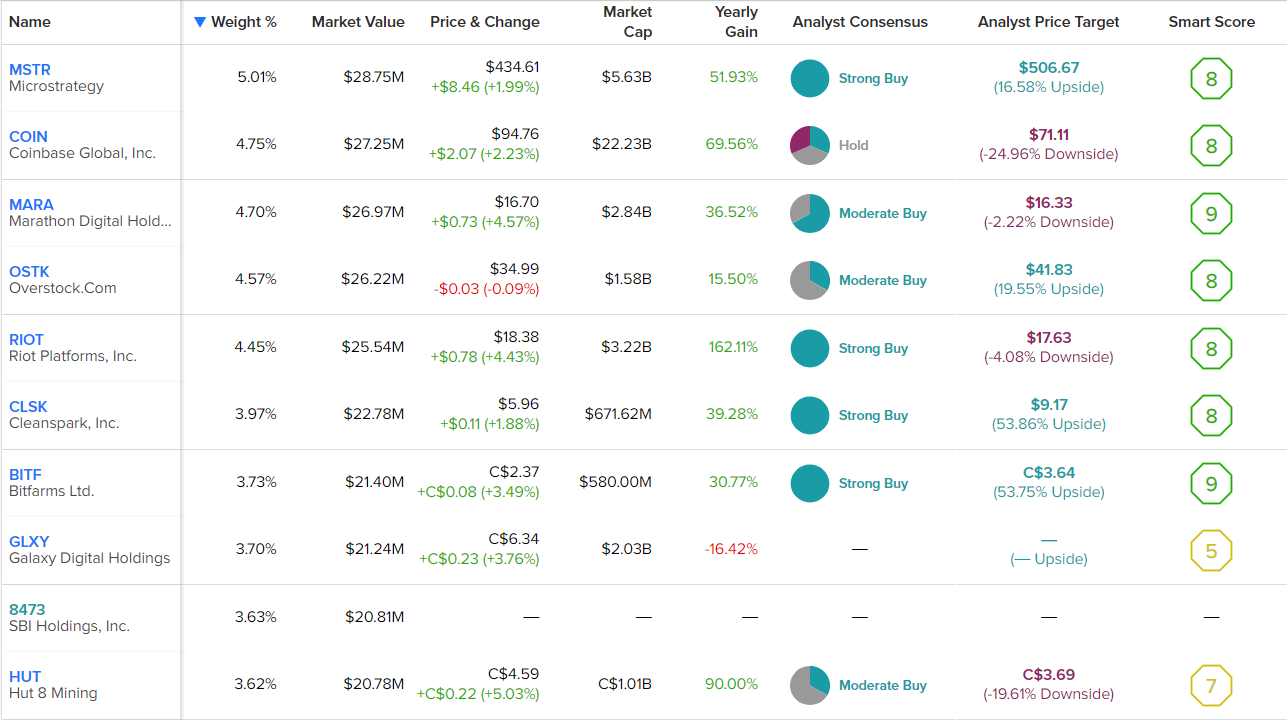Sort by Yearly Gain column header
The height and width of the screenshot is (720, 1287).
(x=736, y=22)
